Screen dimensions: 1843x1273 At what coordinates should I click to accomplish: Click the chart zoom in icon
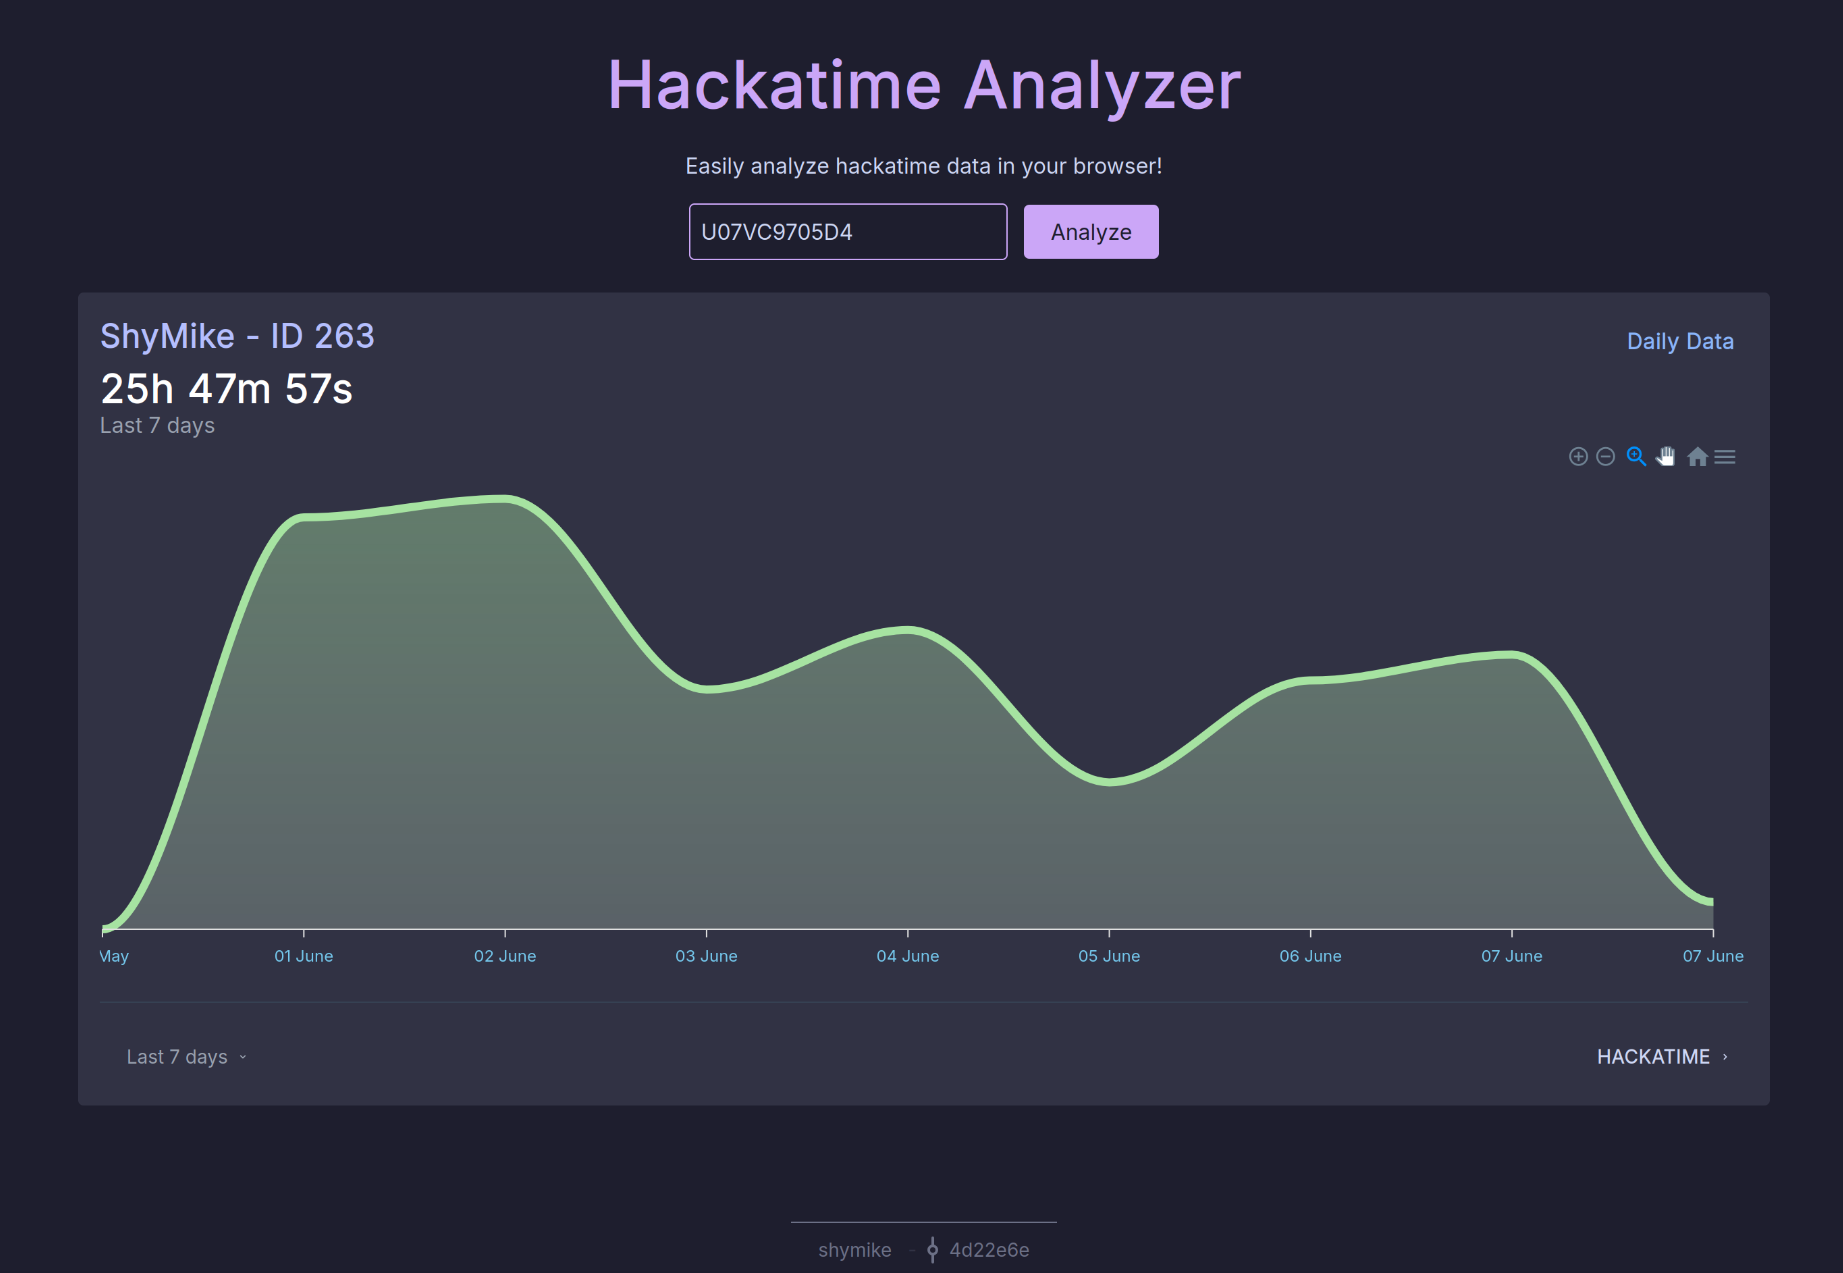coord(1578,457)
